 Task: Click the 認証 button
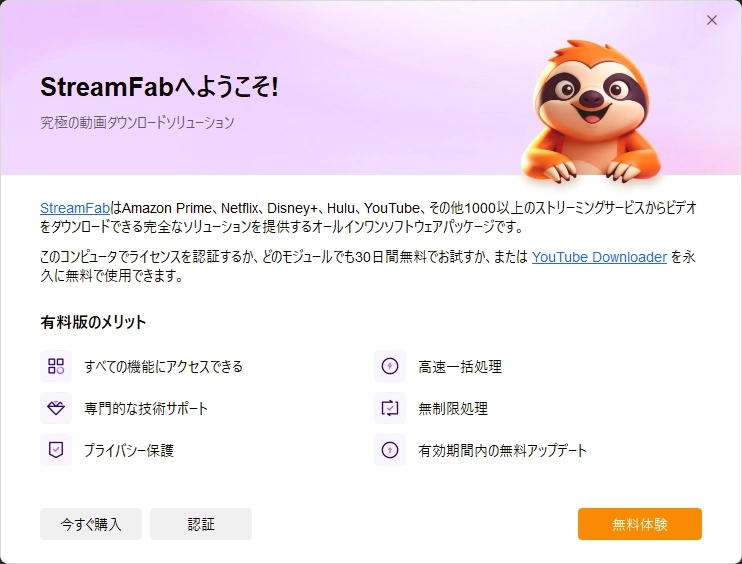[201, 524]
